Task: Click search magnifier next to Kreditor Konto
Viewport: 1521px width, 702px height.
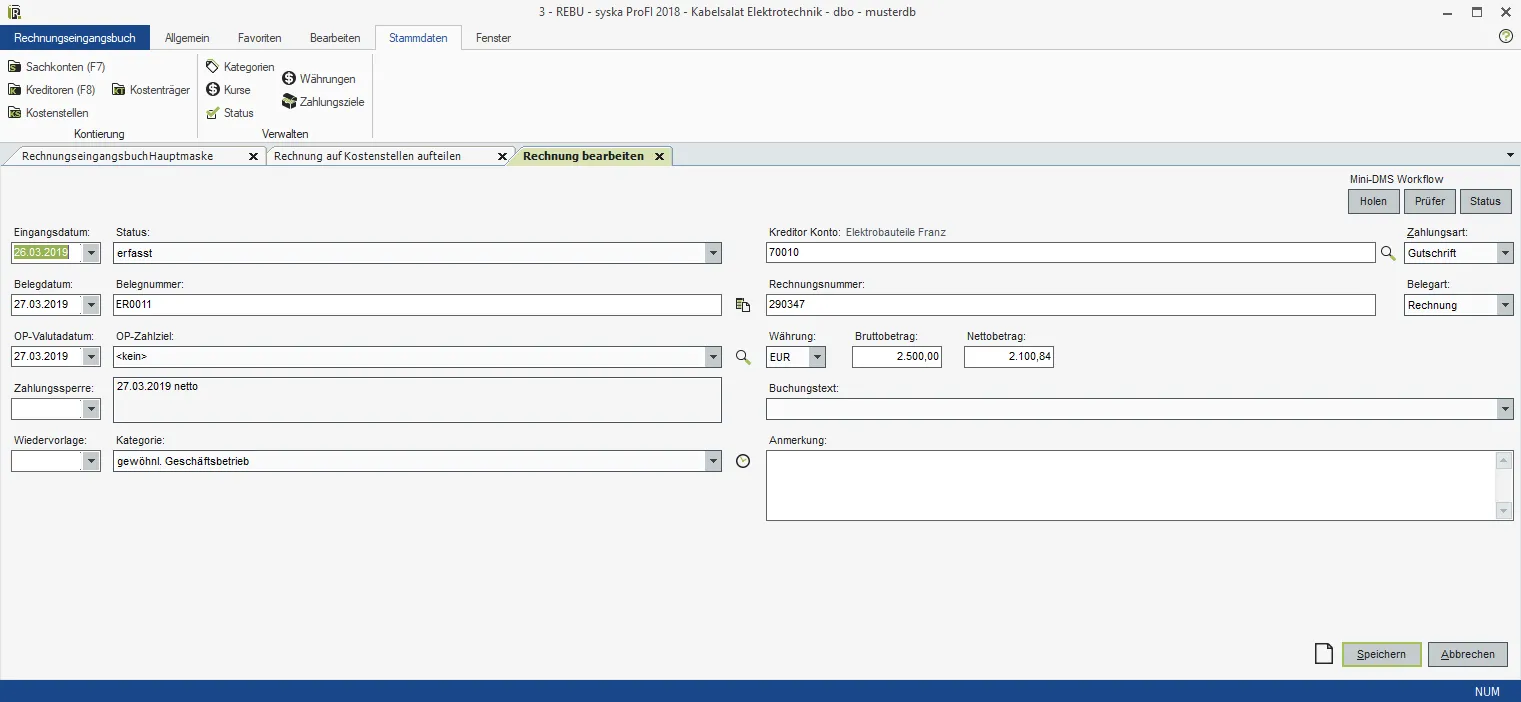Action: click(1388, 254)
